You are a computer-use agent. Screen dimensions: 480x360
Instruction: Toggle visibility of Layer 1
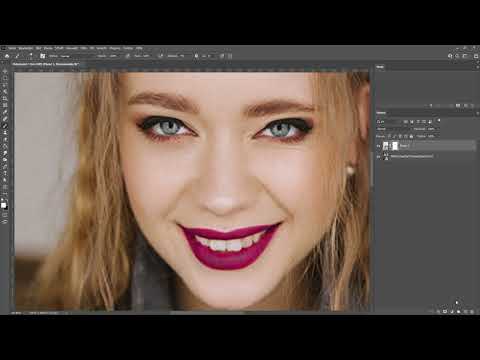[379, 146]
